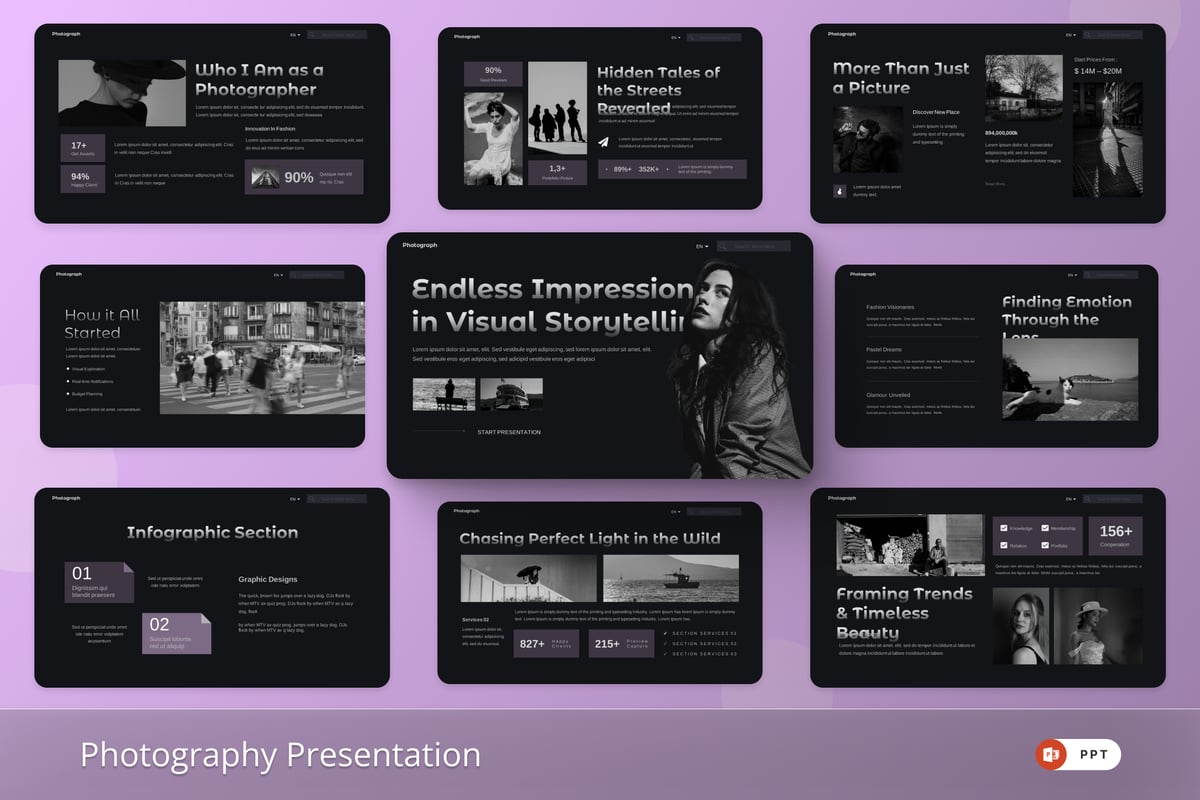The height and width of the screenshot is (800, 1200).
Task: Click the paper plane icon on Hidden Tales slide
Action: click(604, 143)
